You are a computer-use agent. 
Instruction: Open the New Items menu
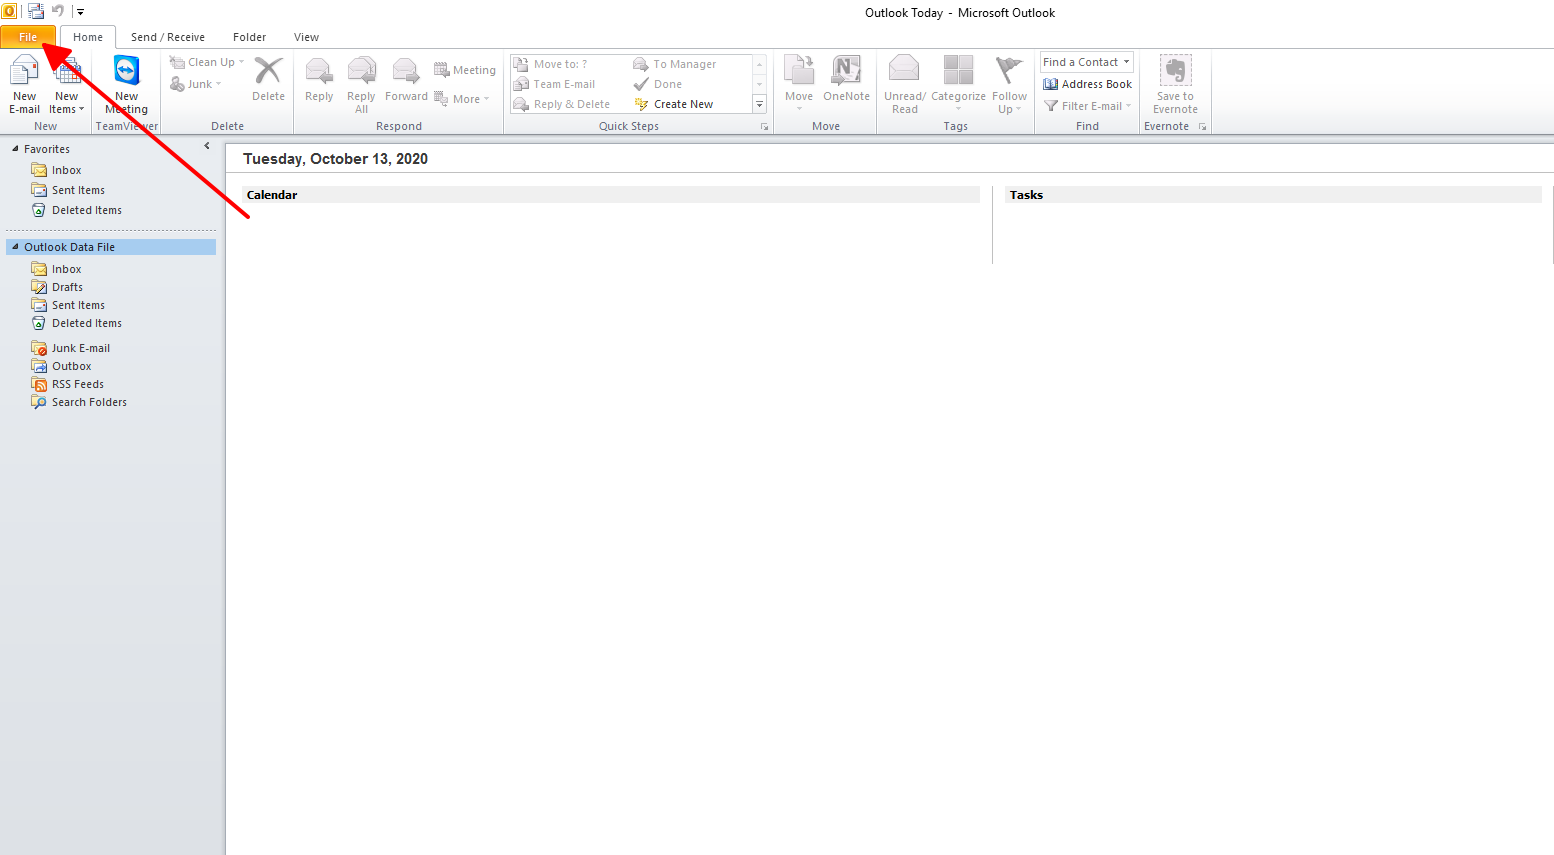tap(67, 86)
